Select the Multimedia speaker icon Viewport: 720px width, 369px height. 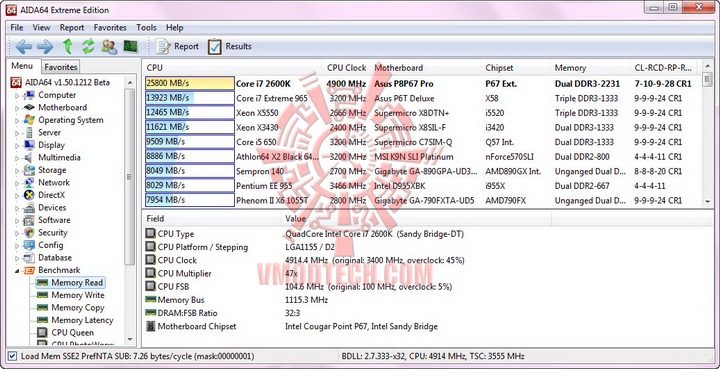pyautogui.click(x=29, y=158)
